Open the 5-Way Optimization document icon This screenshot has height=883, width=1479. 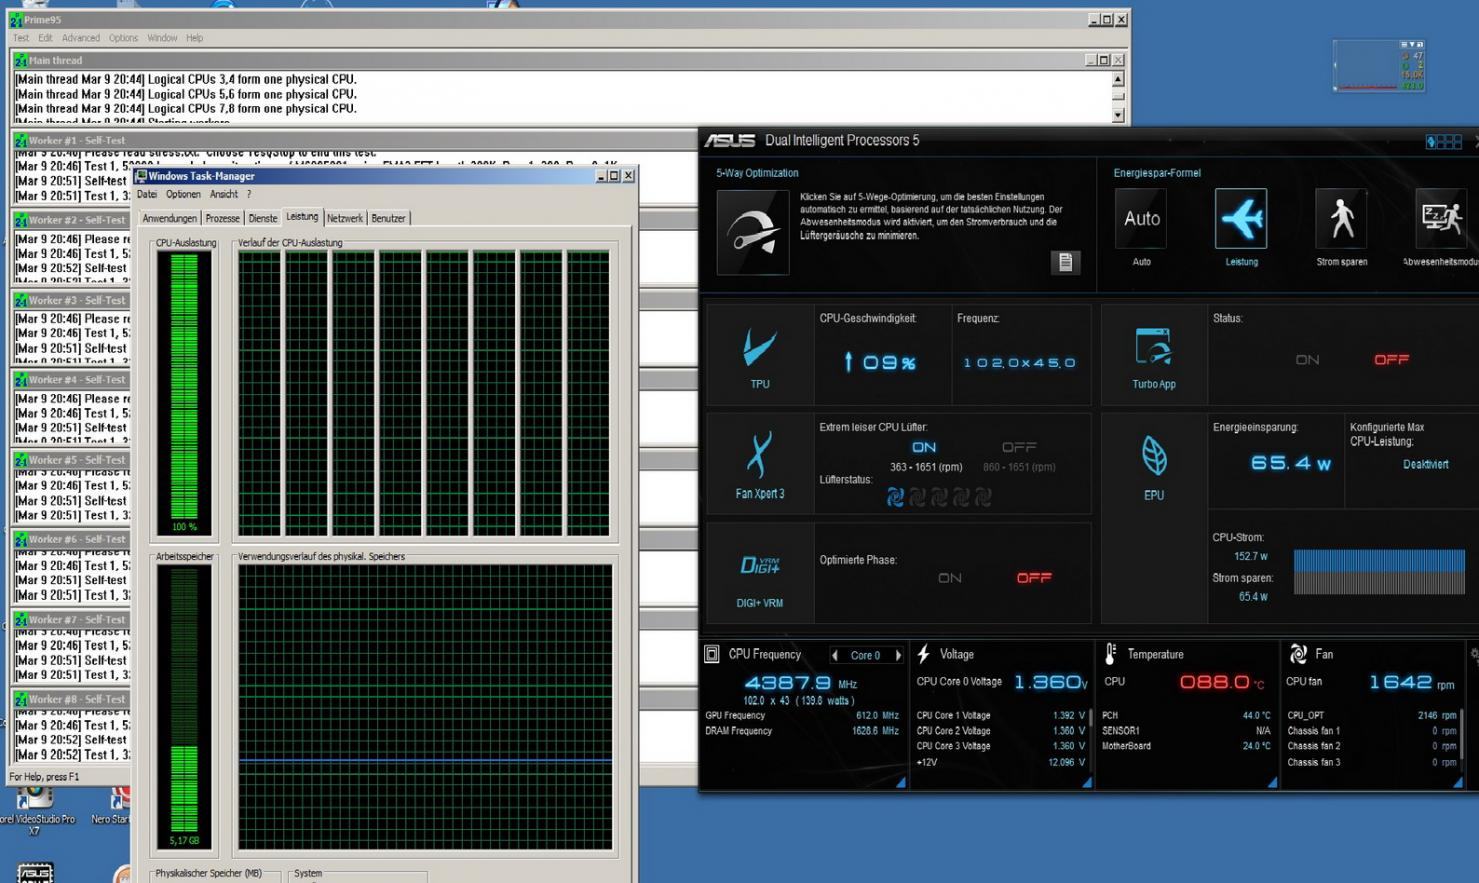[1065, 262]
